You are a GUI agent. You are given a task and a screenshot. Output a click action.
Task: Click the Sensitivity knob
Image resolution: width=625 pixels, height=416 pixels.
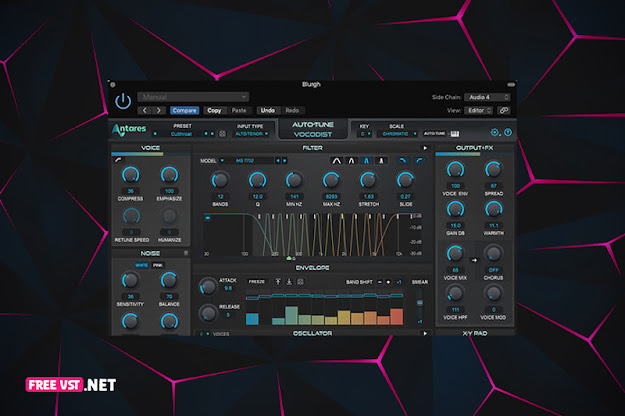(x=130, y=281)
